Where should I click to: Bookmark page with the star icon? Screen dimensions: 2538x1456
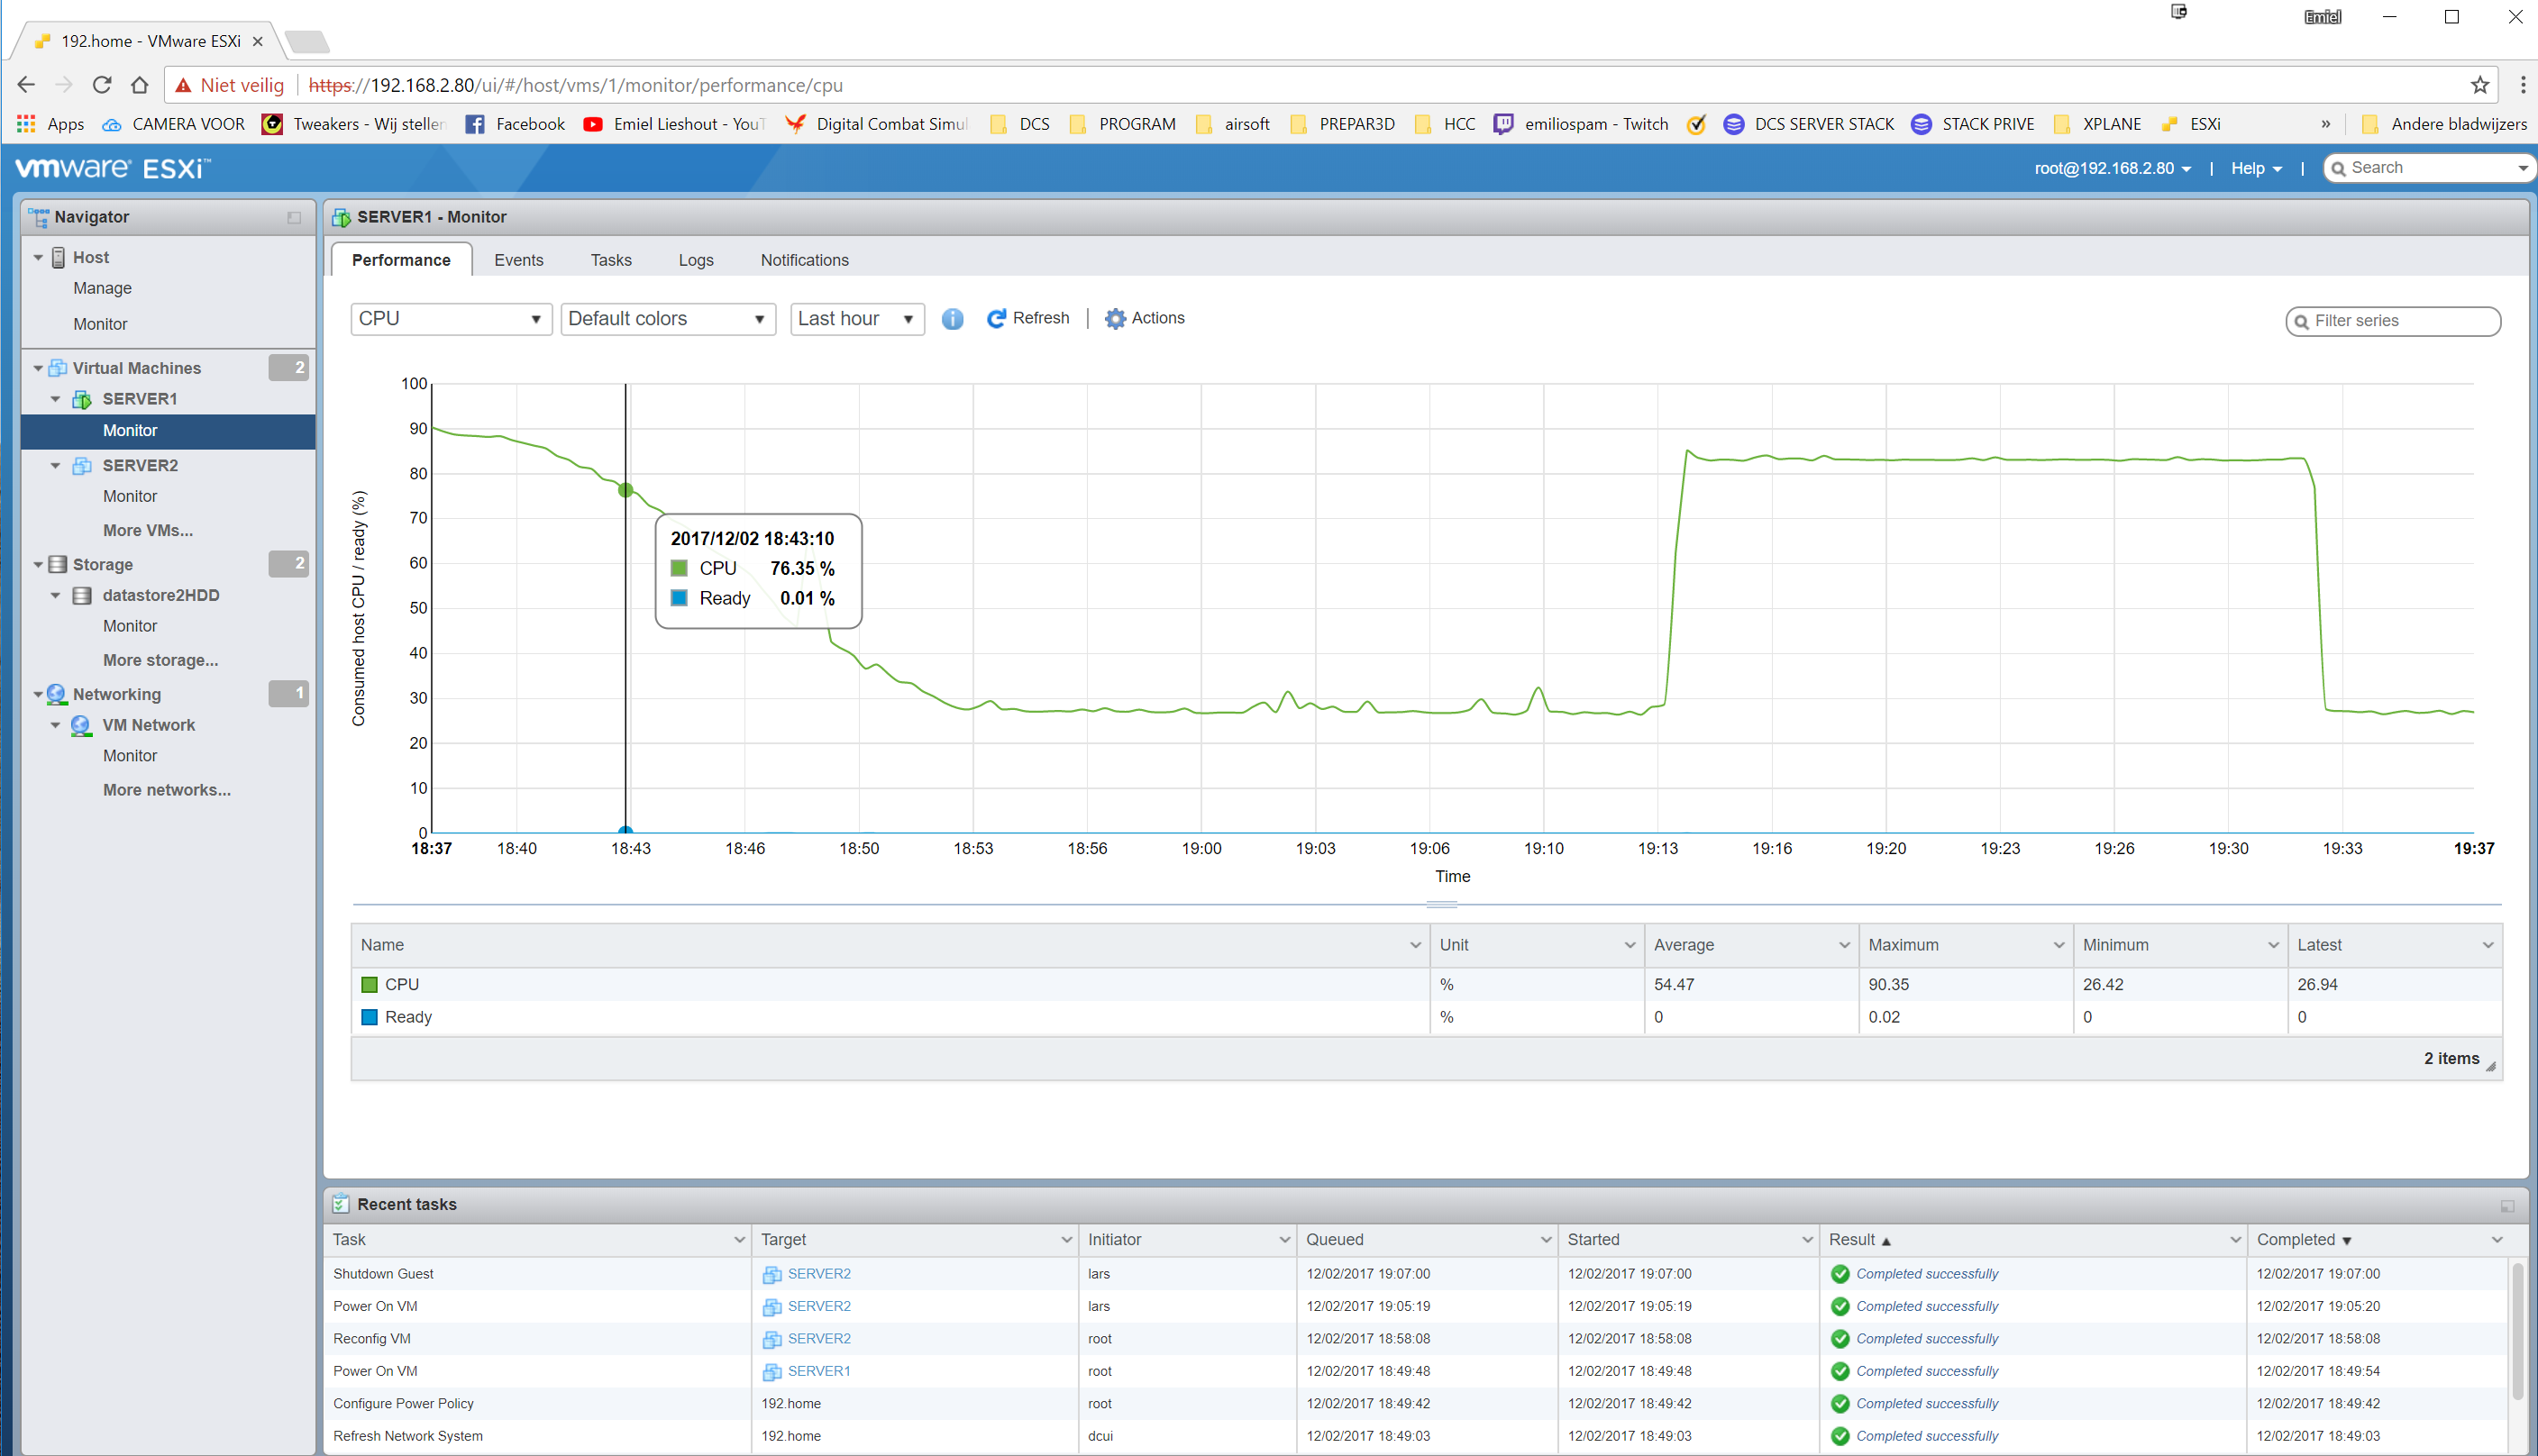tap(2479, 86)
